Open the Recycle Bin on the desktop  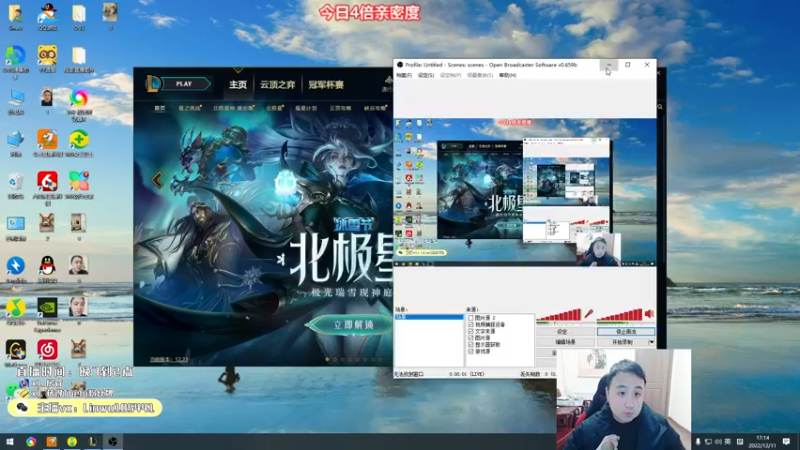coord(16,184)
